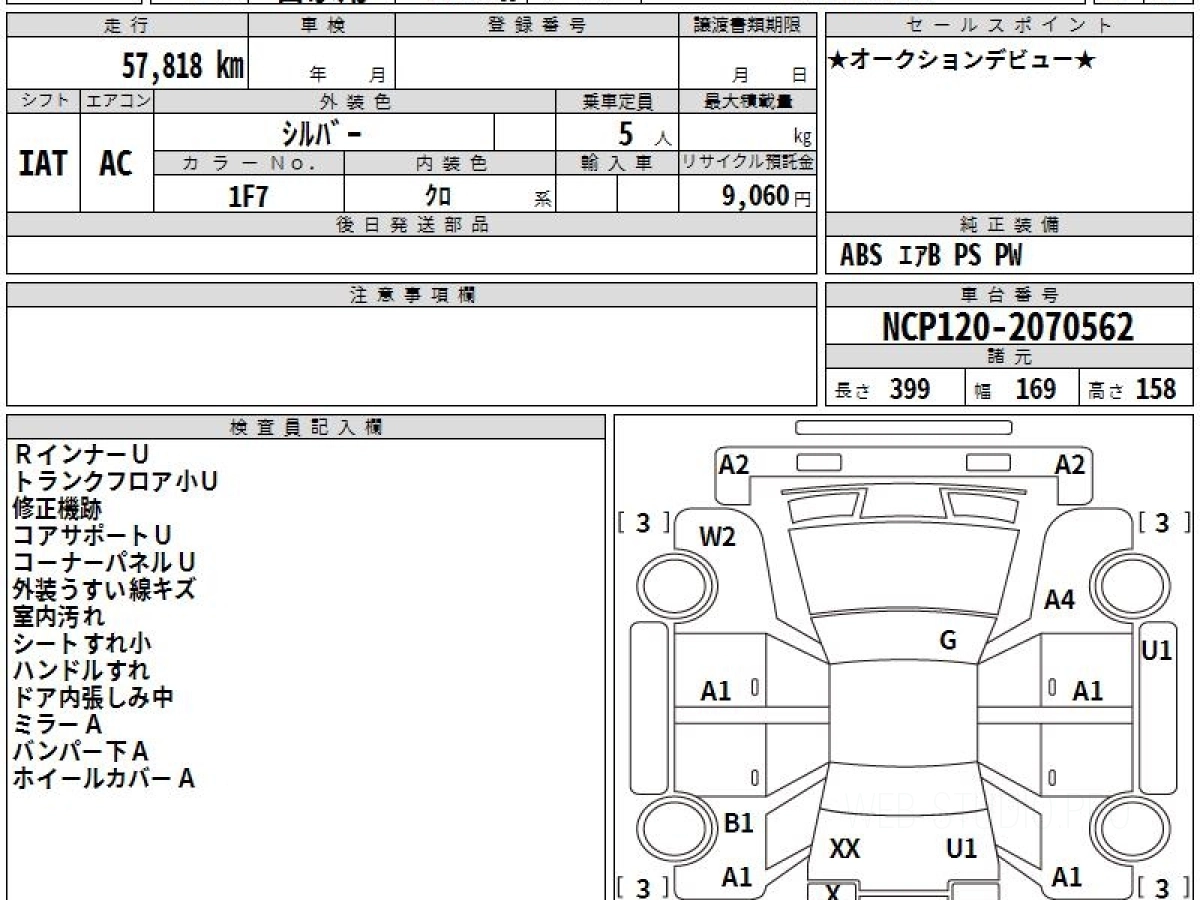Image resolution: width=1200 pixels, height=900 pixels.
Task: Select the note シートすれ小
Action: click(x=82, y=643)
